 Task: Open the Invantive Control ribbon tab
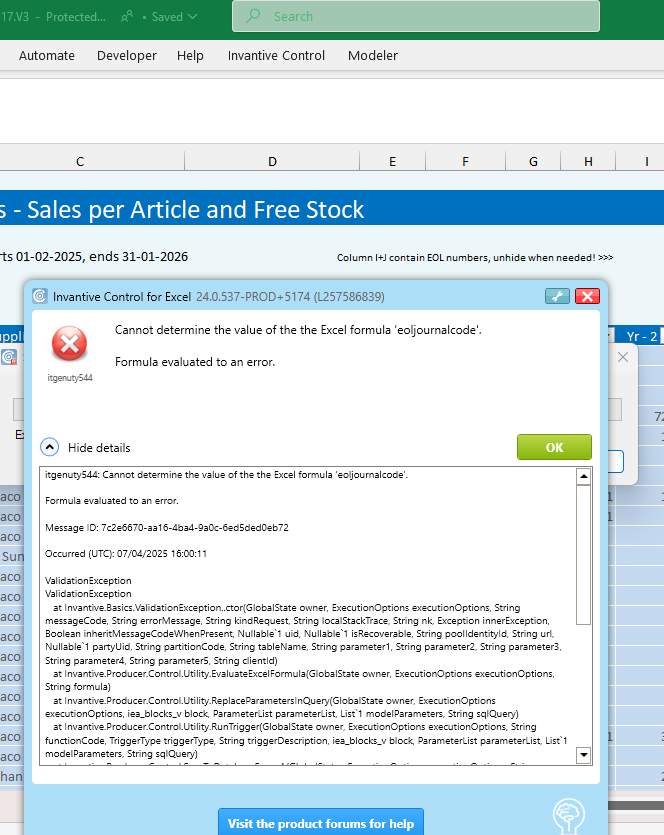tap(276, 56)
